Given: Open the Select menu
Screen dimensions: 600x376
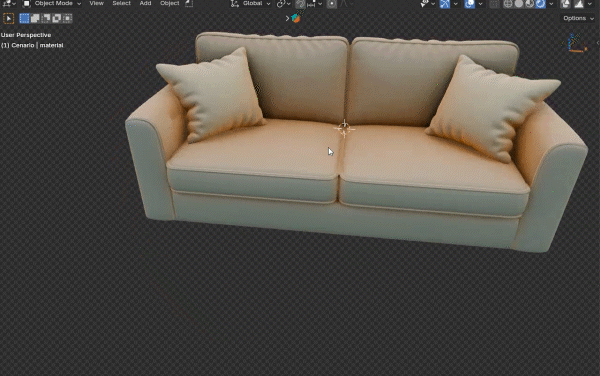Looking at the screenshot, I should pyautogui.click(x=121, y=3).
